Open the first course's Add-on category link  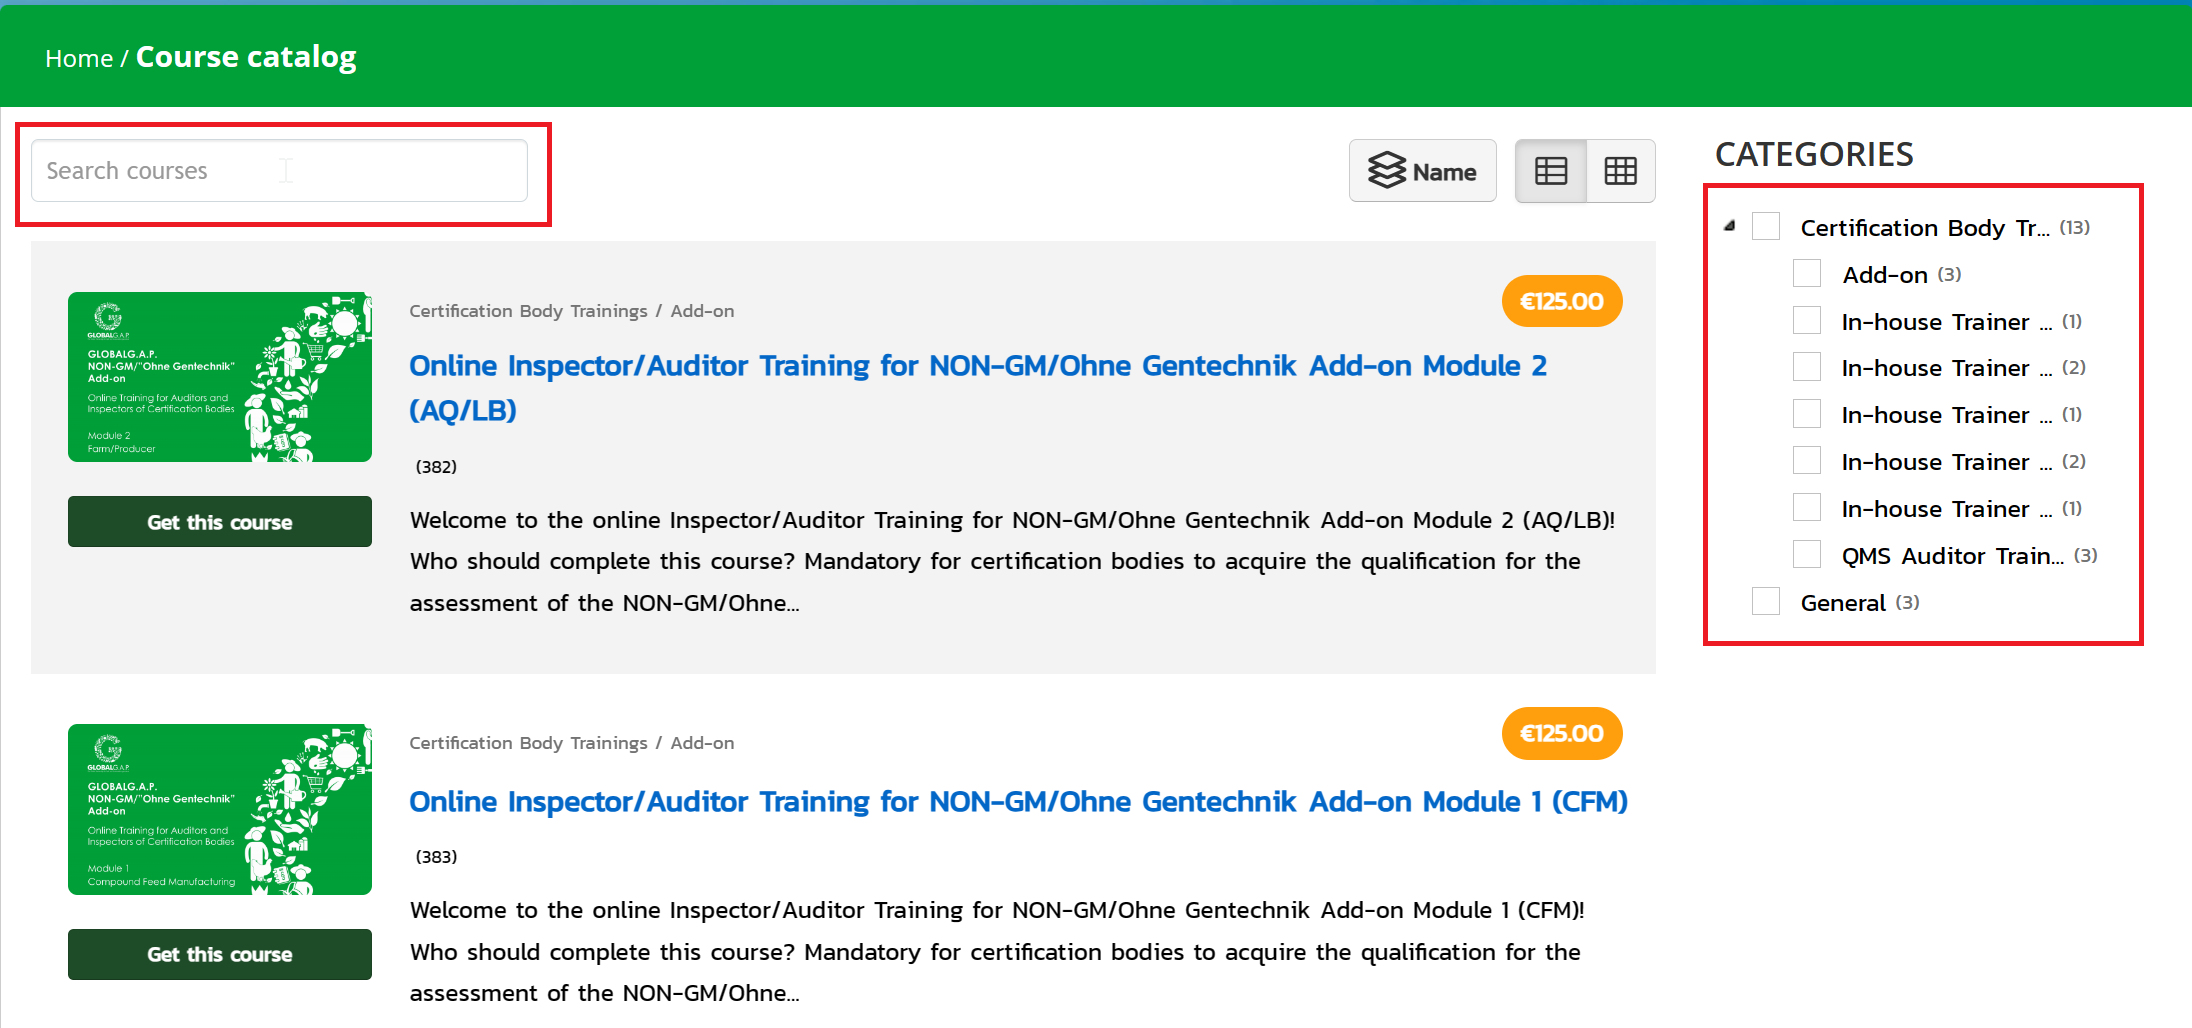[x=702, y=311]
